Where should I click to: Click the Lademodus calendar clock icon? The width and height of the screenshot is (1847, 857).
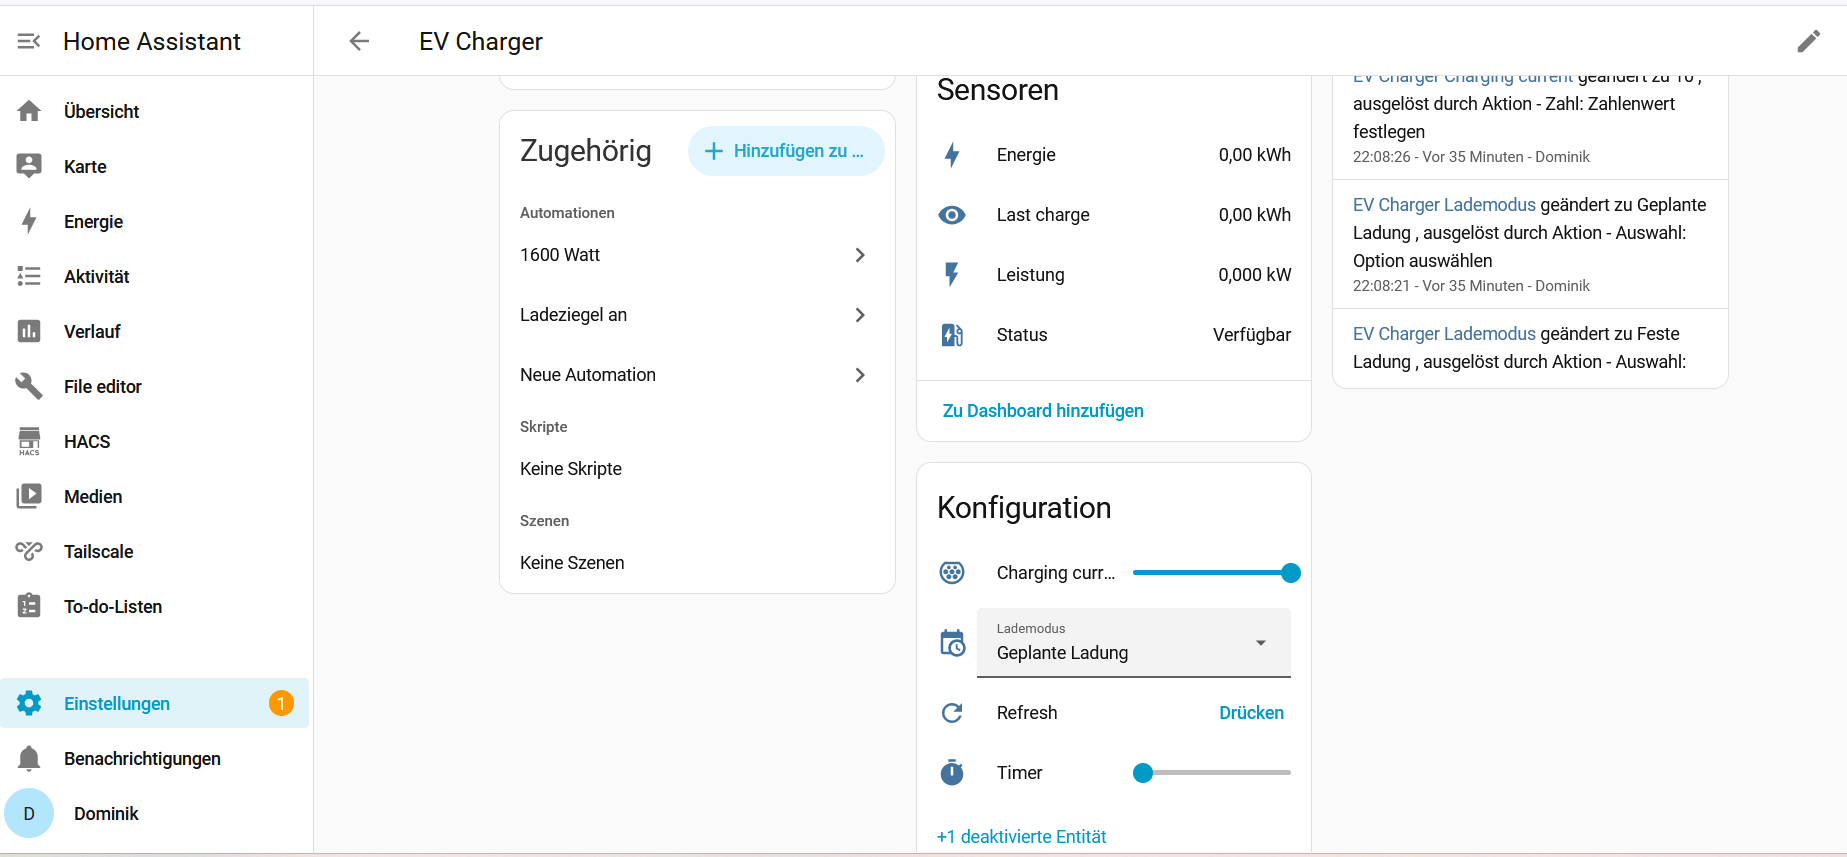(952, 643)
